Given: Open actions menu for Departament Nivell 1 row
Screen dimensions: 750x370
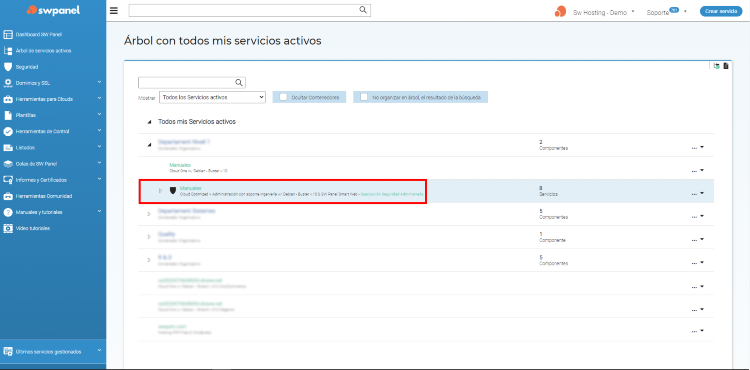Looking at the screenshot, I should (x=697, y=148).
